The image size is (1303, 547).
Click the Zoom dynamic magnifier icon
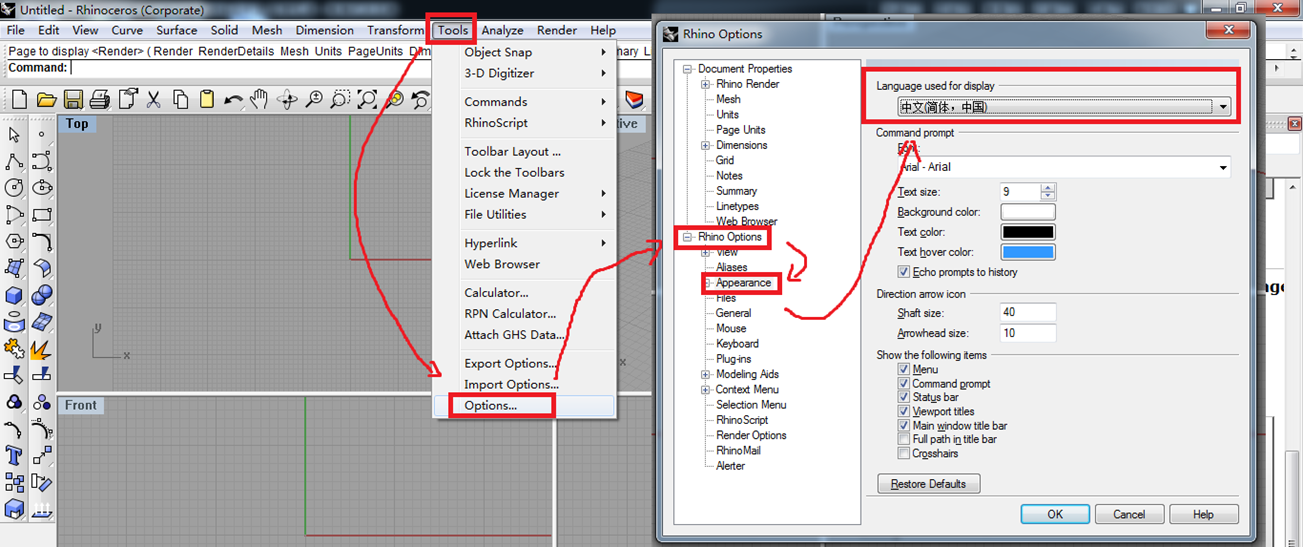click(x=314, y=99)
